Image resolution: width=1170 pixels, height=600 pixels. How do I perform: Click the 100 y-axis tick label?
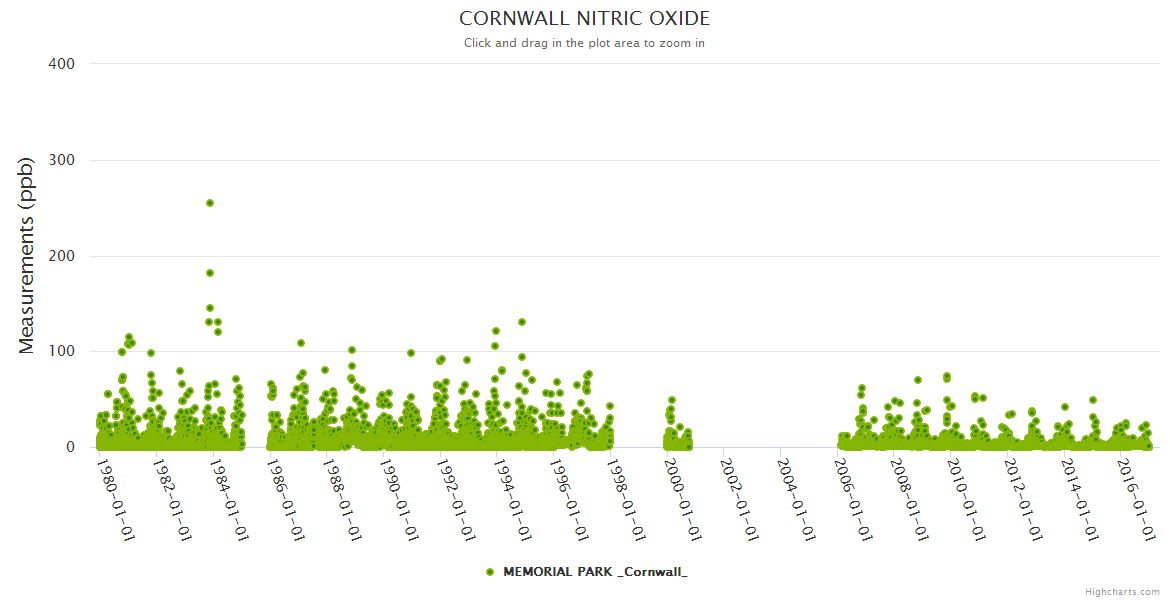[62, 352]
